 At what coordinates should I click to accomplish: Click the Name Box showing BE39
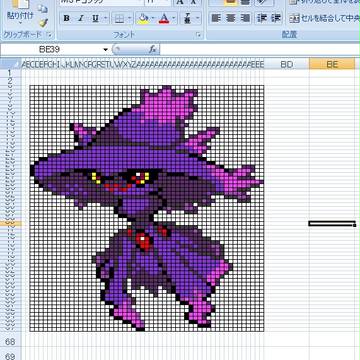coord(50,50)
